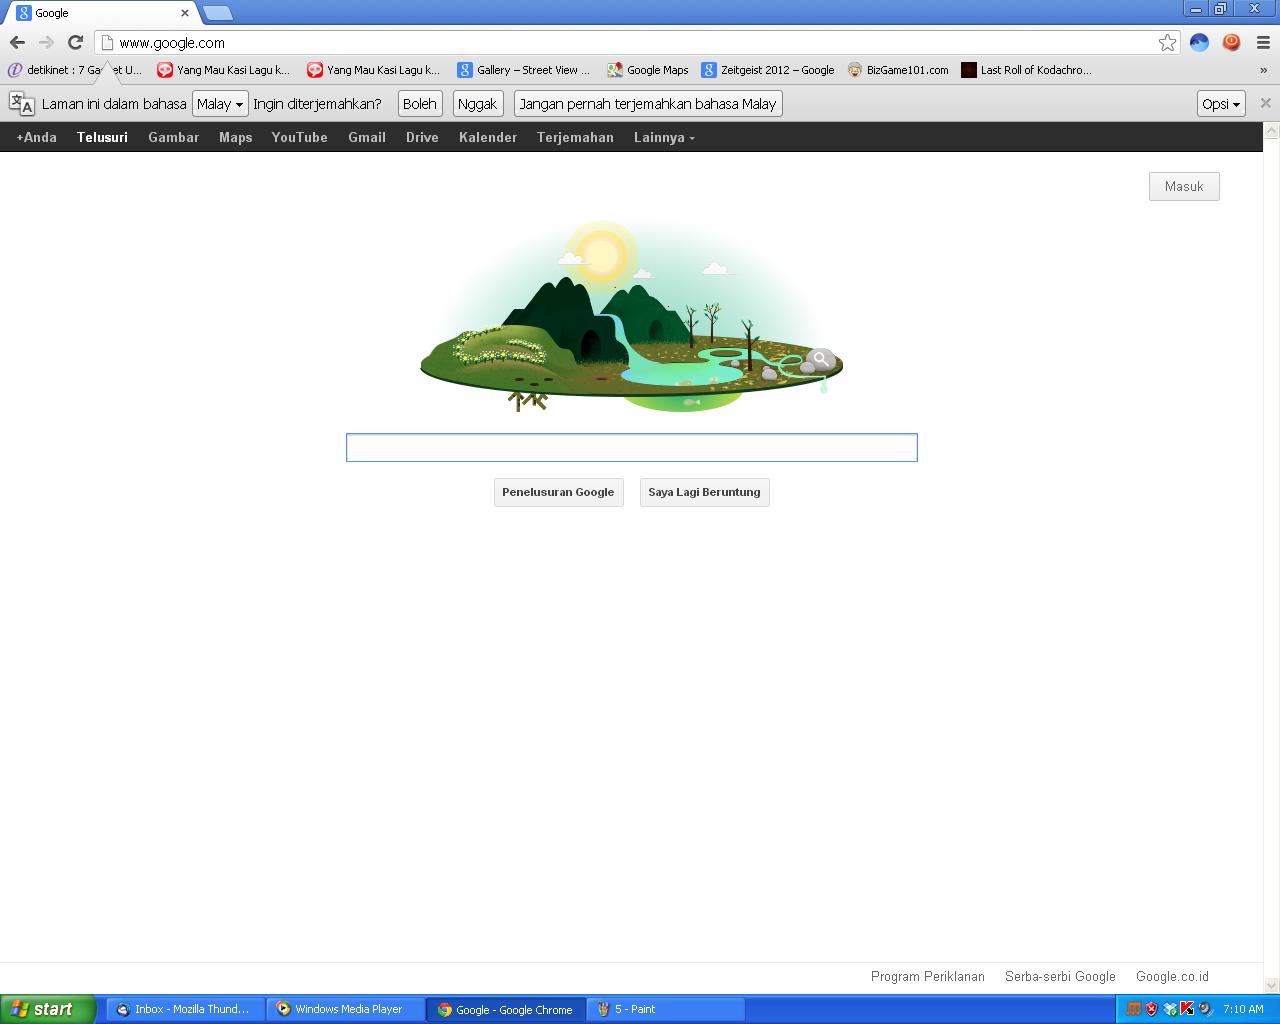Close the Google tab
The image size is (1280, 1024).
pyautogui.click(x=184, y=13)
